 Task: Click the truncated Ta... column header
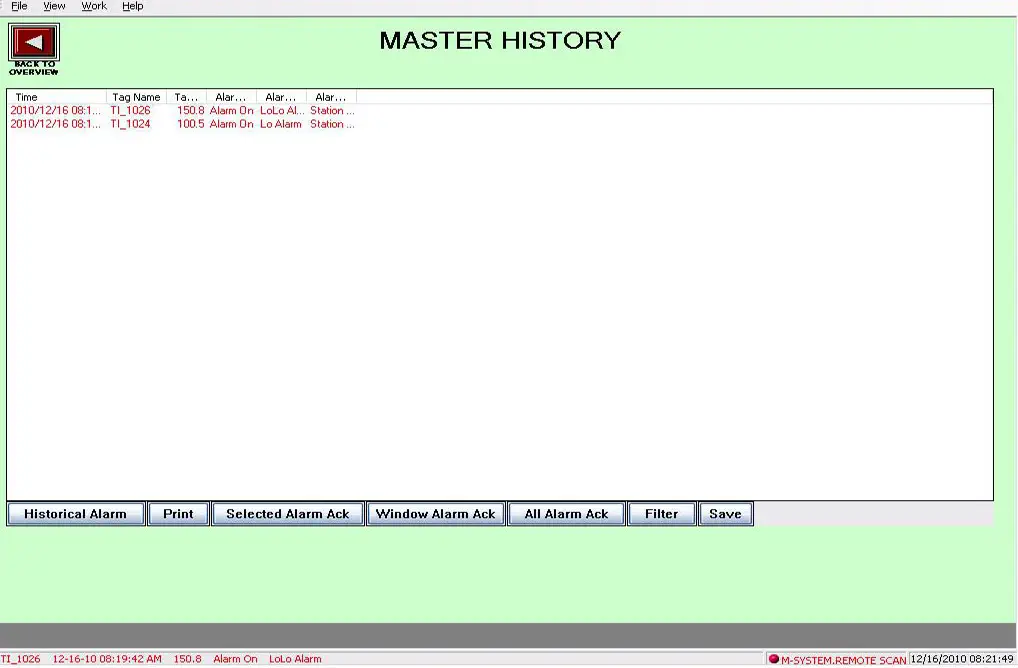tap(186, 97)
